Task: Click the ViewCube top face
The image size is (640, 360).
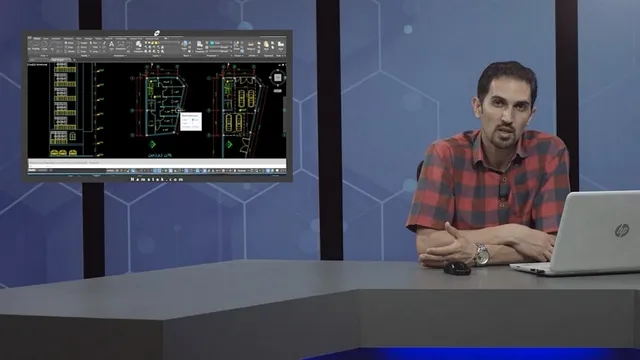Action: [278, 78]
